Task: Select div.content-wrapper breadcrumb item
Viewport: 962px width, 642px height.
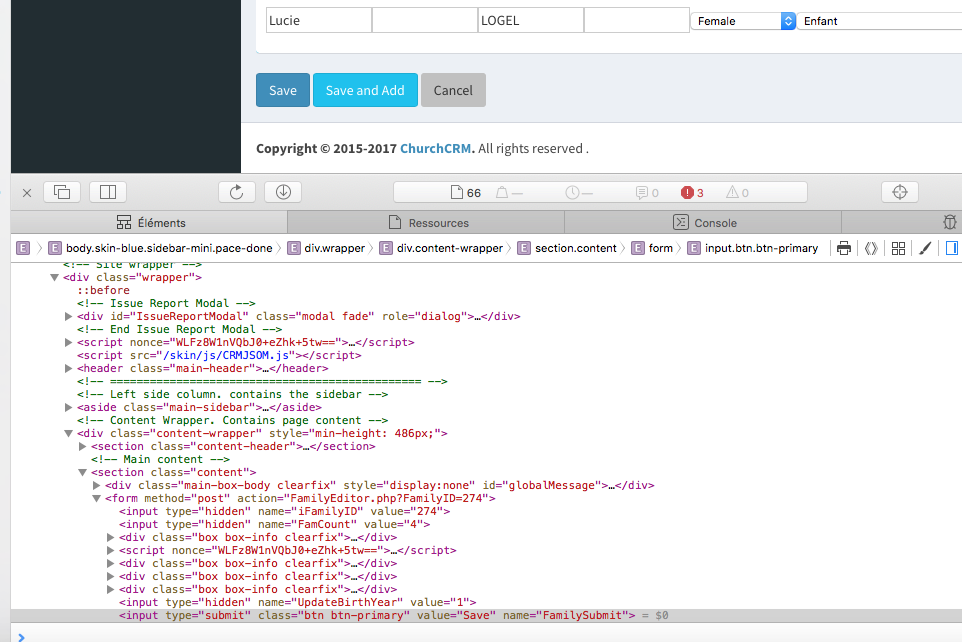Action: click(x=441, y=248)
